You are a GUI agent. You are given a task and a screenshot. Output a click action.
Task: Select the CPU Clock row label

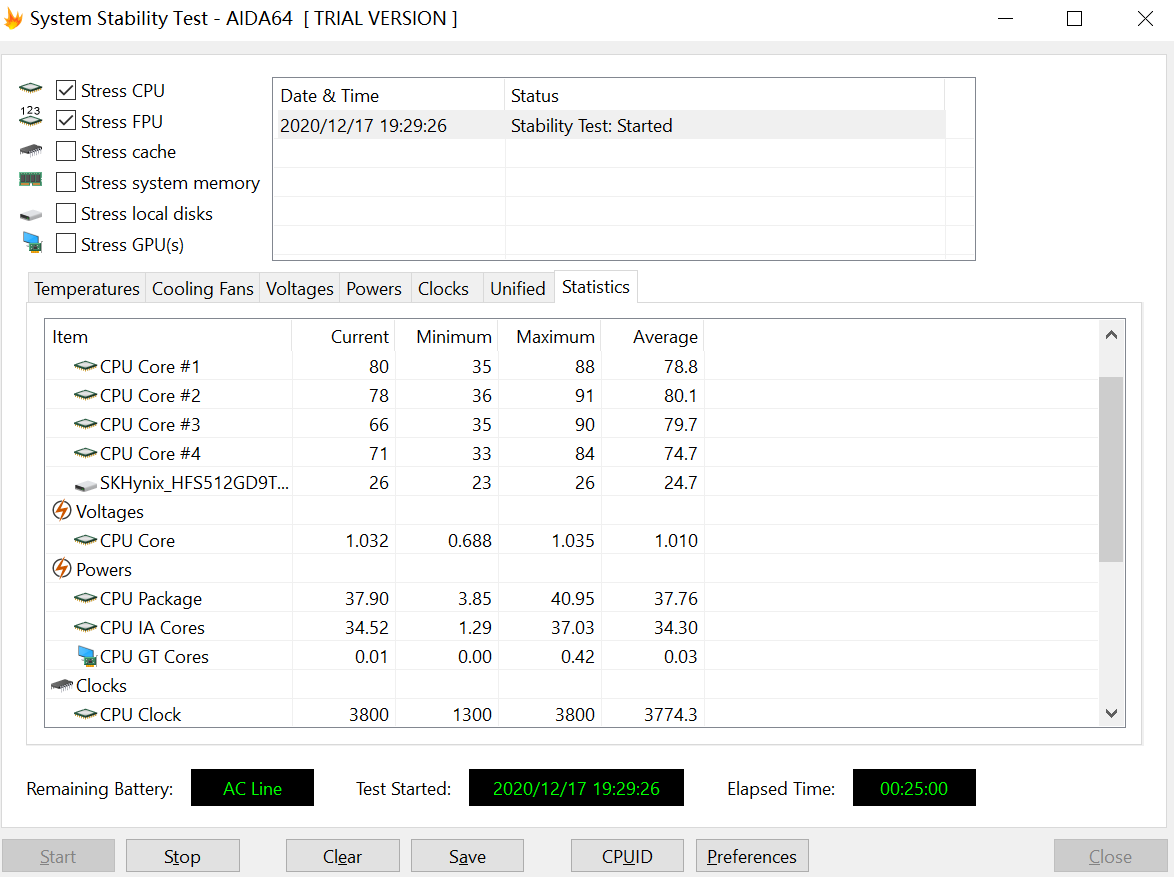pyautogui.click(x=141, y=714)
